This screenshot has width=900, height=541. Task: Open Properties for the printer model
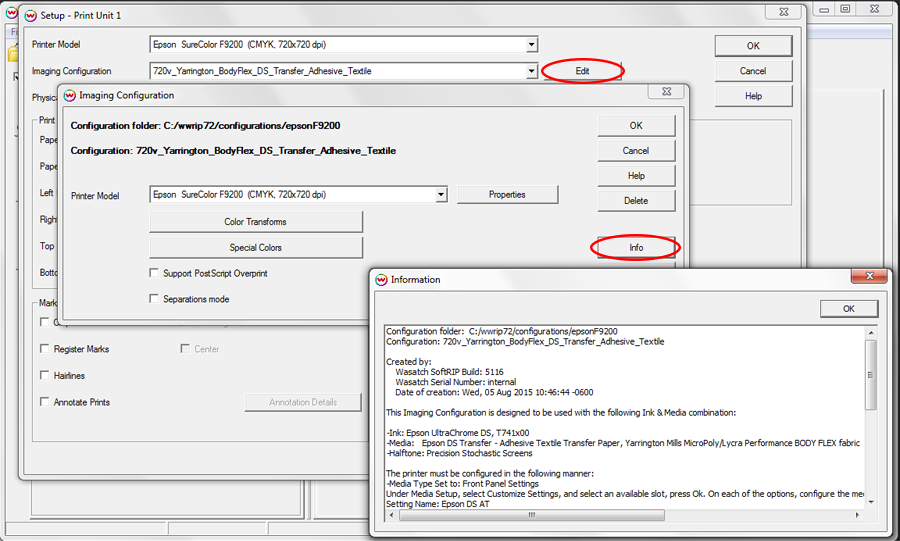(x=507, y=194)
